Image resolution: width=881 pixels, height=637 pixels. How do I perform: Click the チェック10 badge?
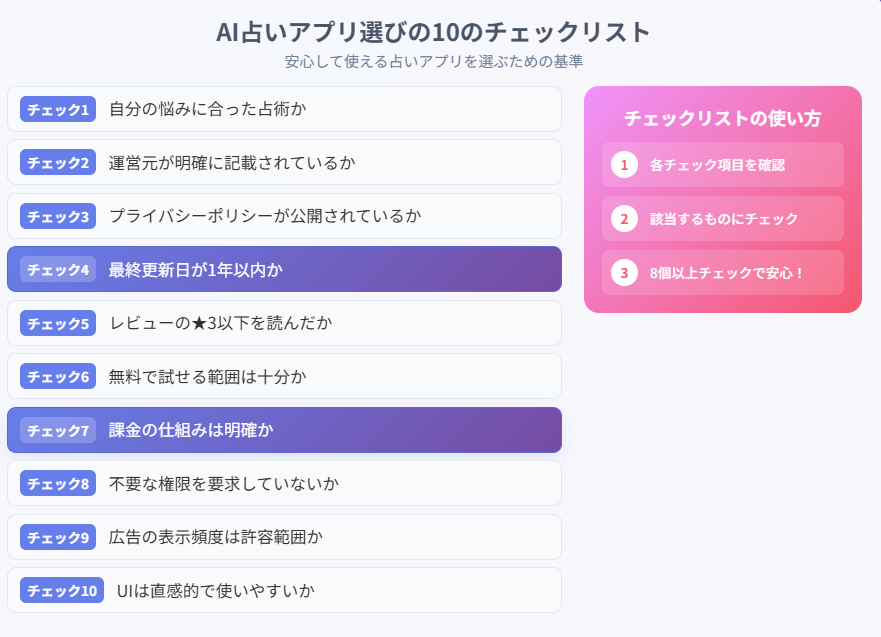point(62,590)
